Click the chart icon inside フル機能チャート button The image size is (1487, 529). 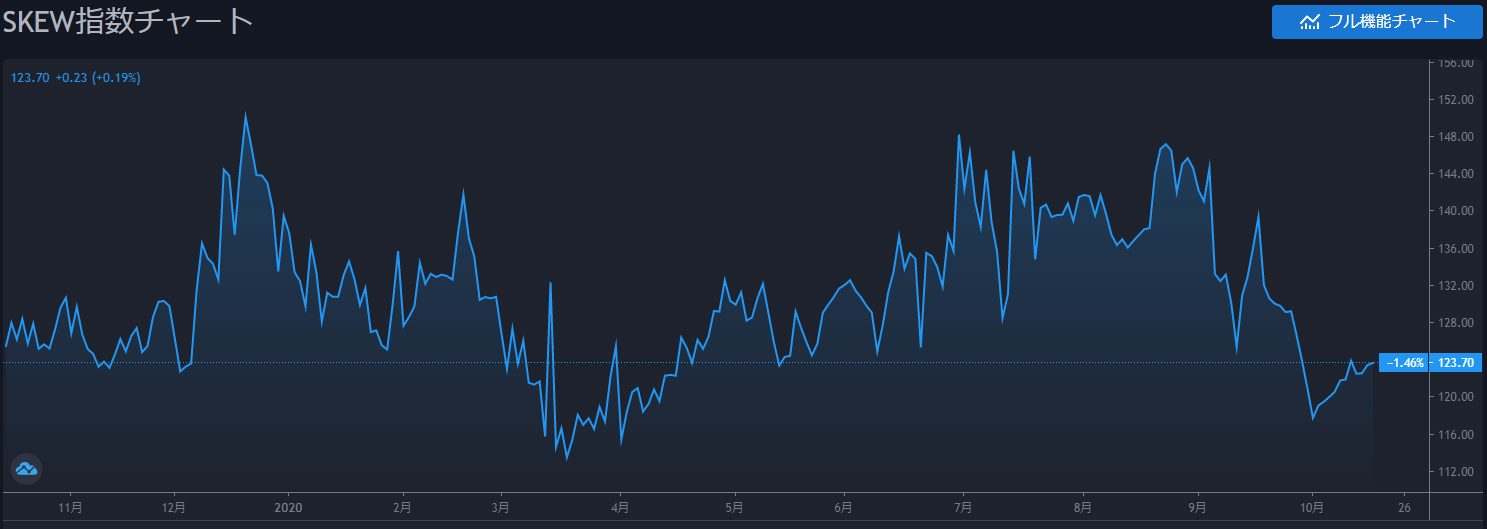[1309, 22]
